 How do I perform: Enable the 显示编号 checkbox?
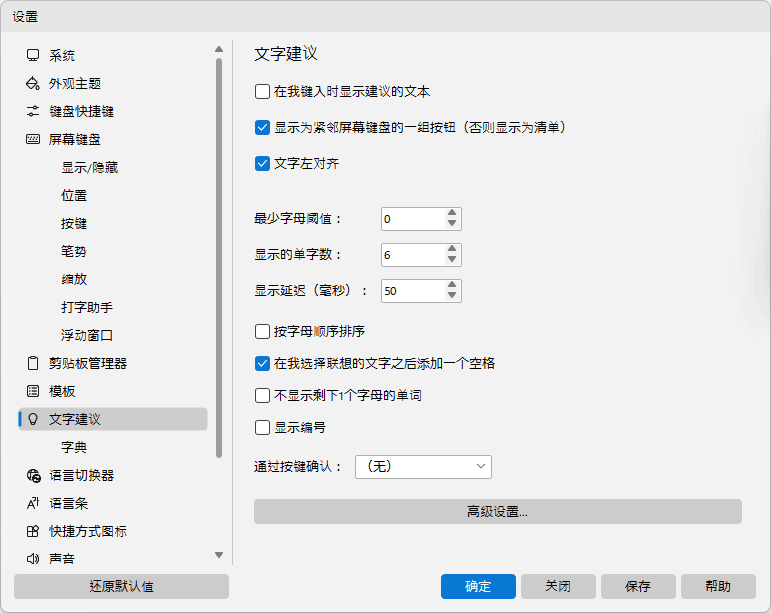pyautogui.click(x=263, y=428)
